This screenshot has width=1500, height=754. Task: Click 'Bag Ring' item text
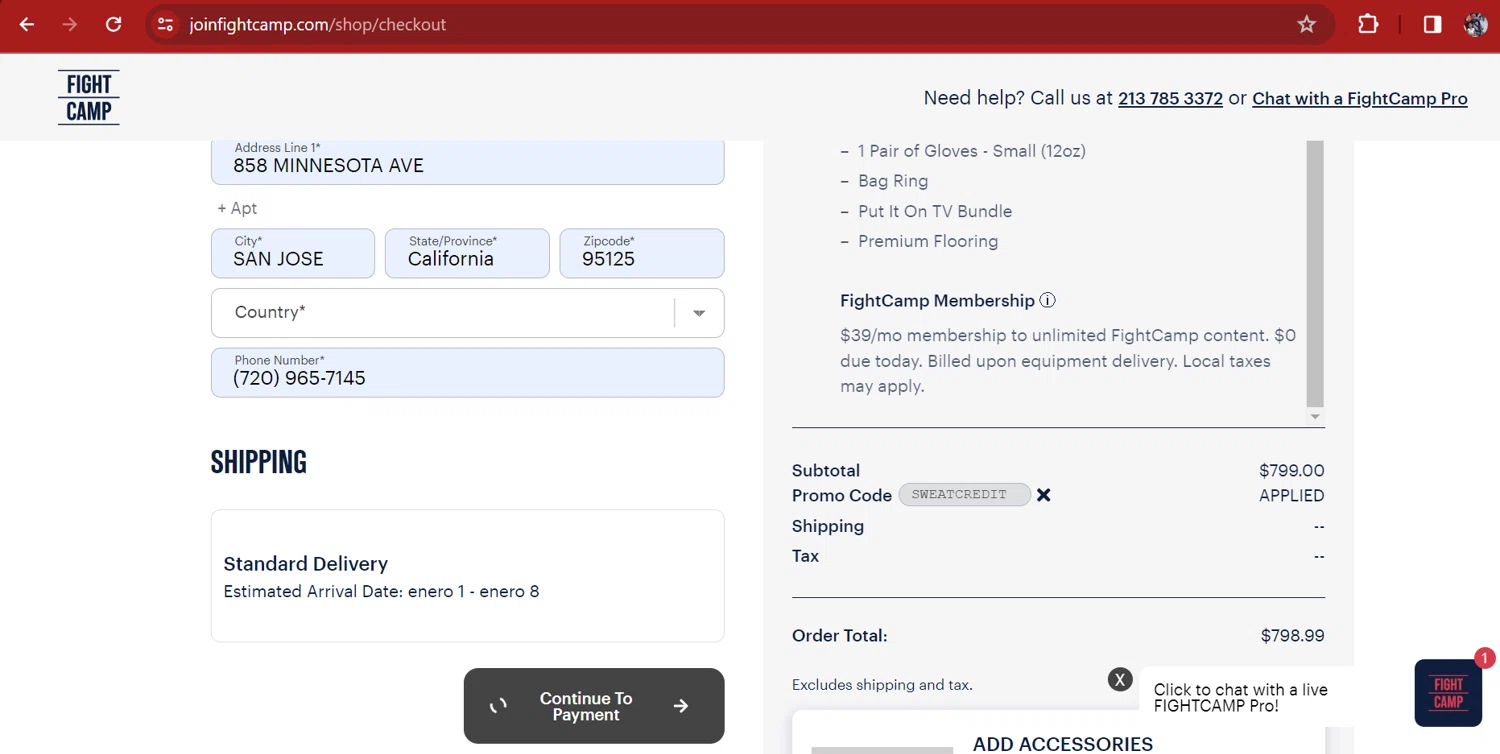point(893,181)
